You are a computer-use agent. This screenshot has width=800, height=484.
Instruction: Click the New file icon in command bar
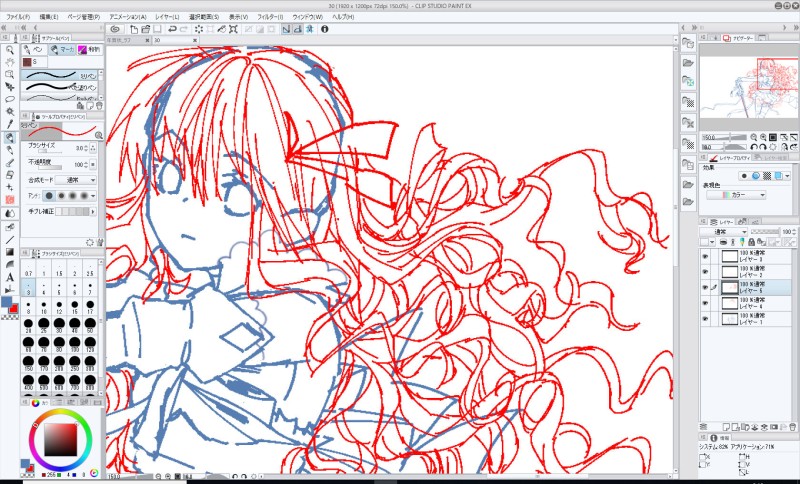[x=134, y=29]
